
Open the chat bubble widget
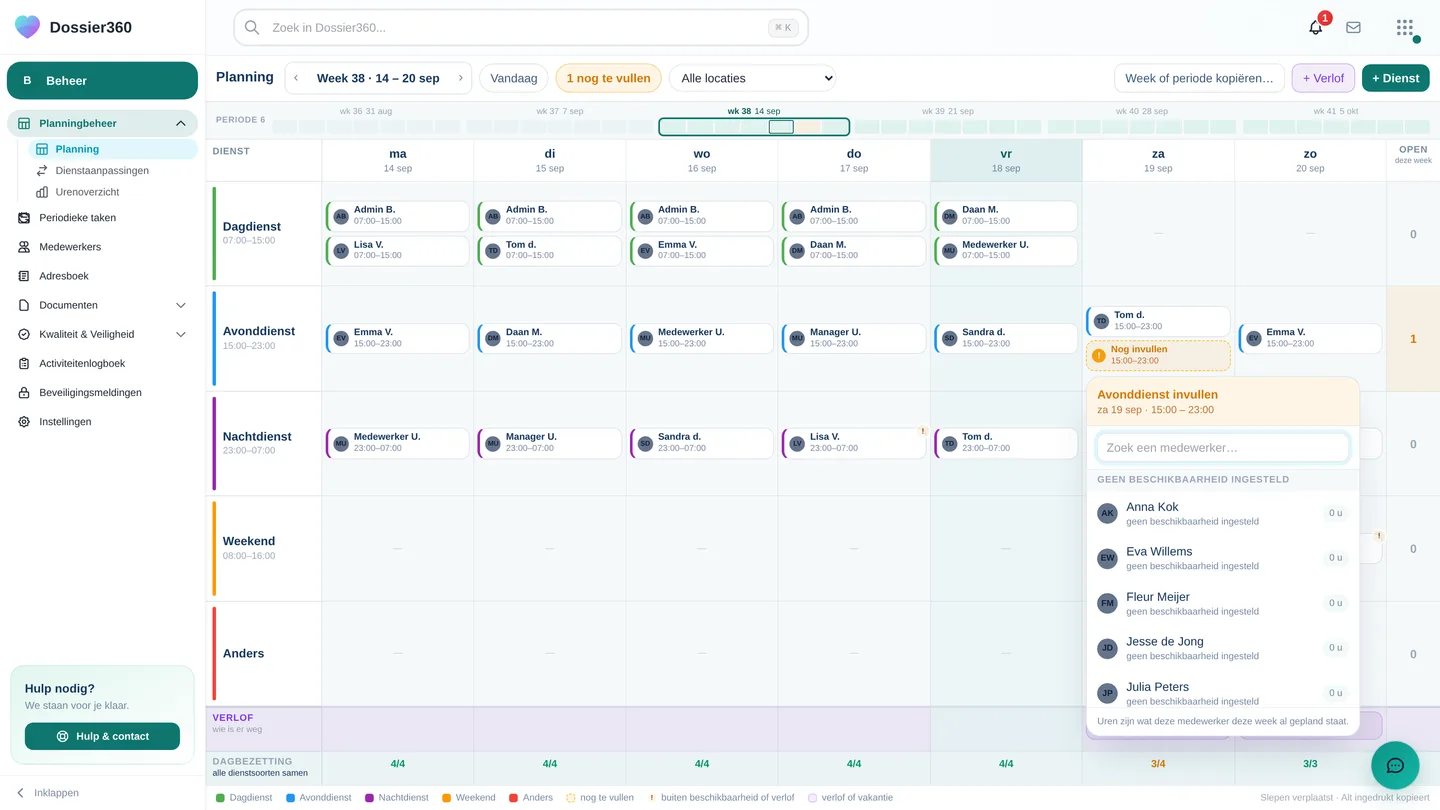coord(1395,766)
